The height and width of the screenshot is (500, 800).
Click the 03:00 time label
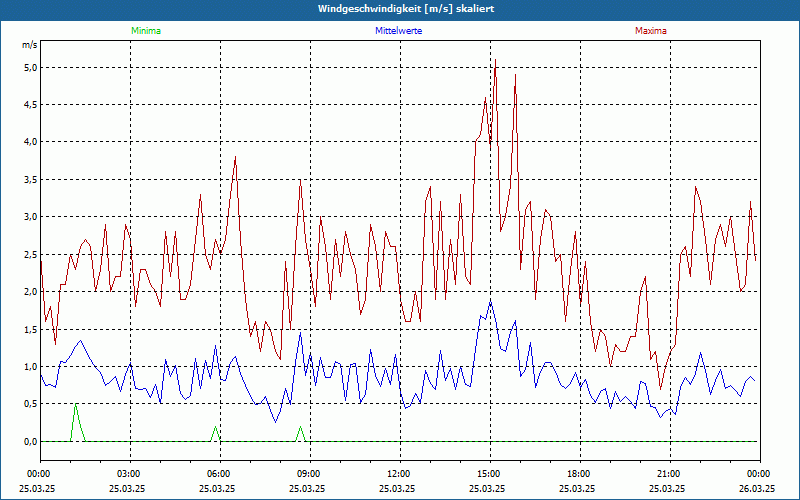pyautogui.click(x=131, y=474)
